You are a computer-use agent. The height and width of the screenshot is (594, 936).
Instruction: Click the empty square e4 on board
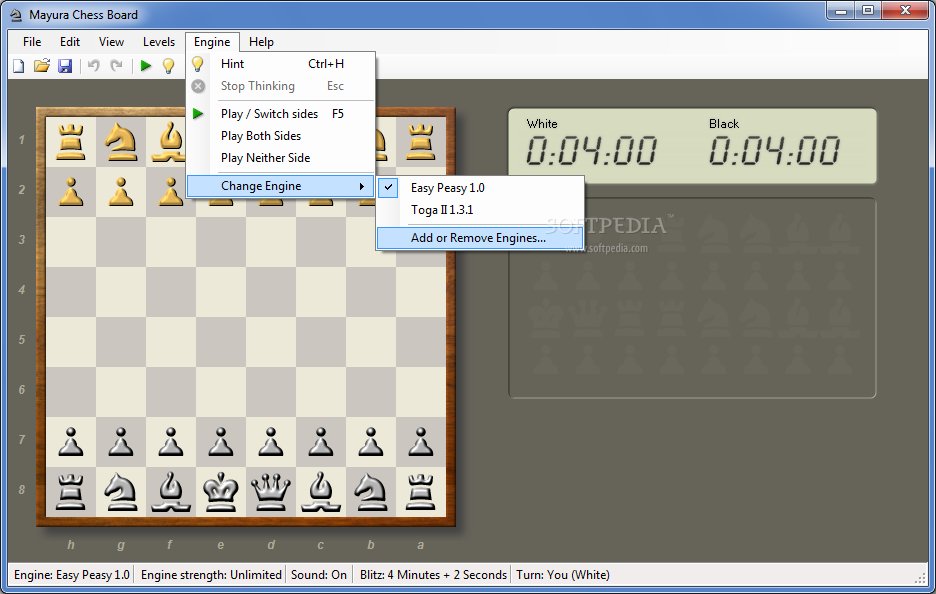[x=221, y=292]
